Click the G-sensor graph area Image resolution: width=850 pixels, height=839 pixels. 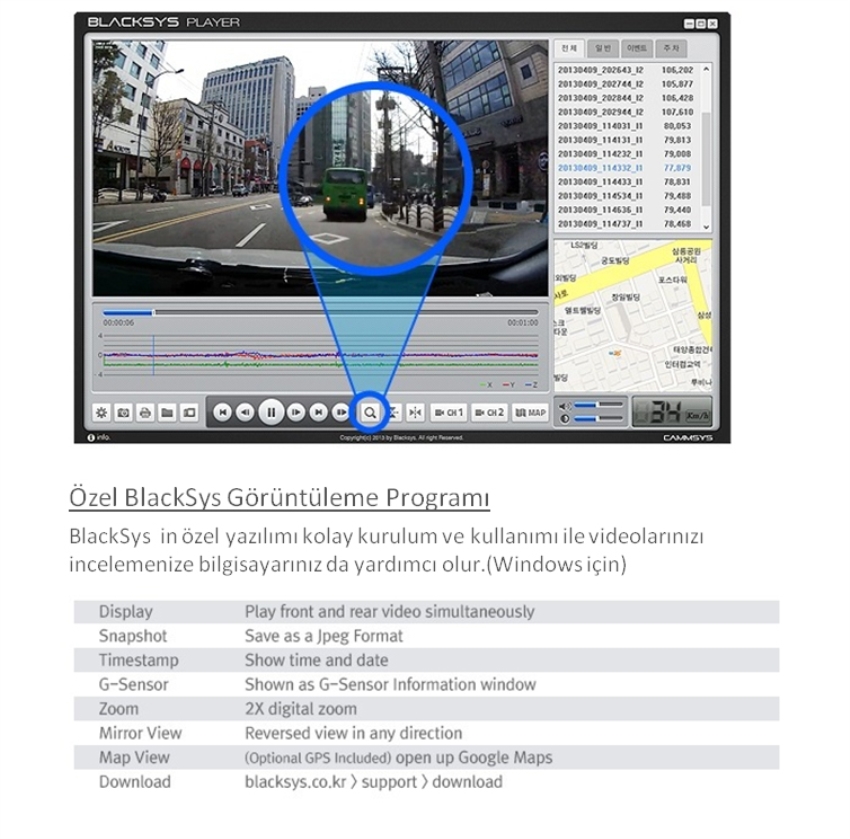pos(320,356)
